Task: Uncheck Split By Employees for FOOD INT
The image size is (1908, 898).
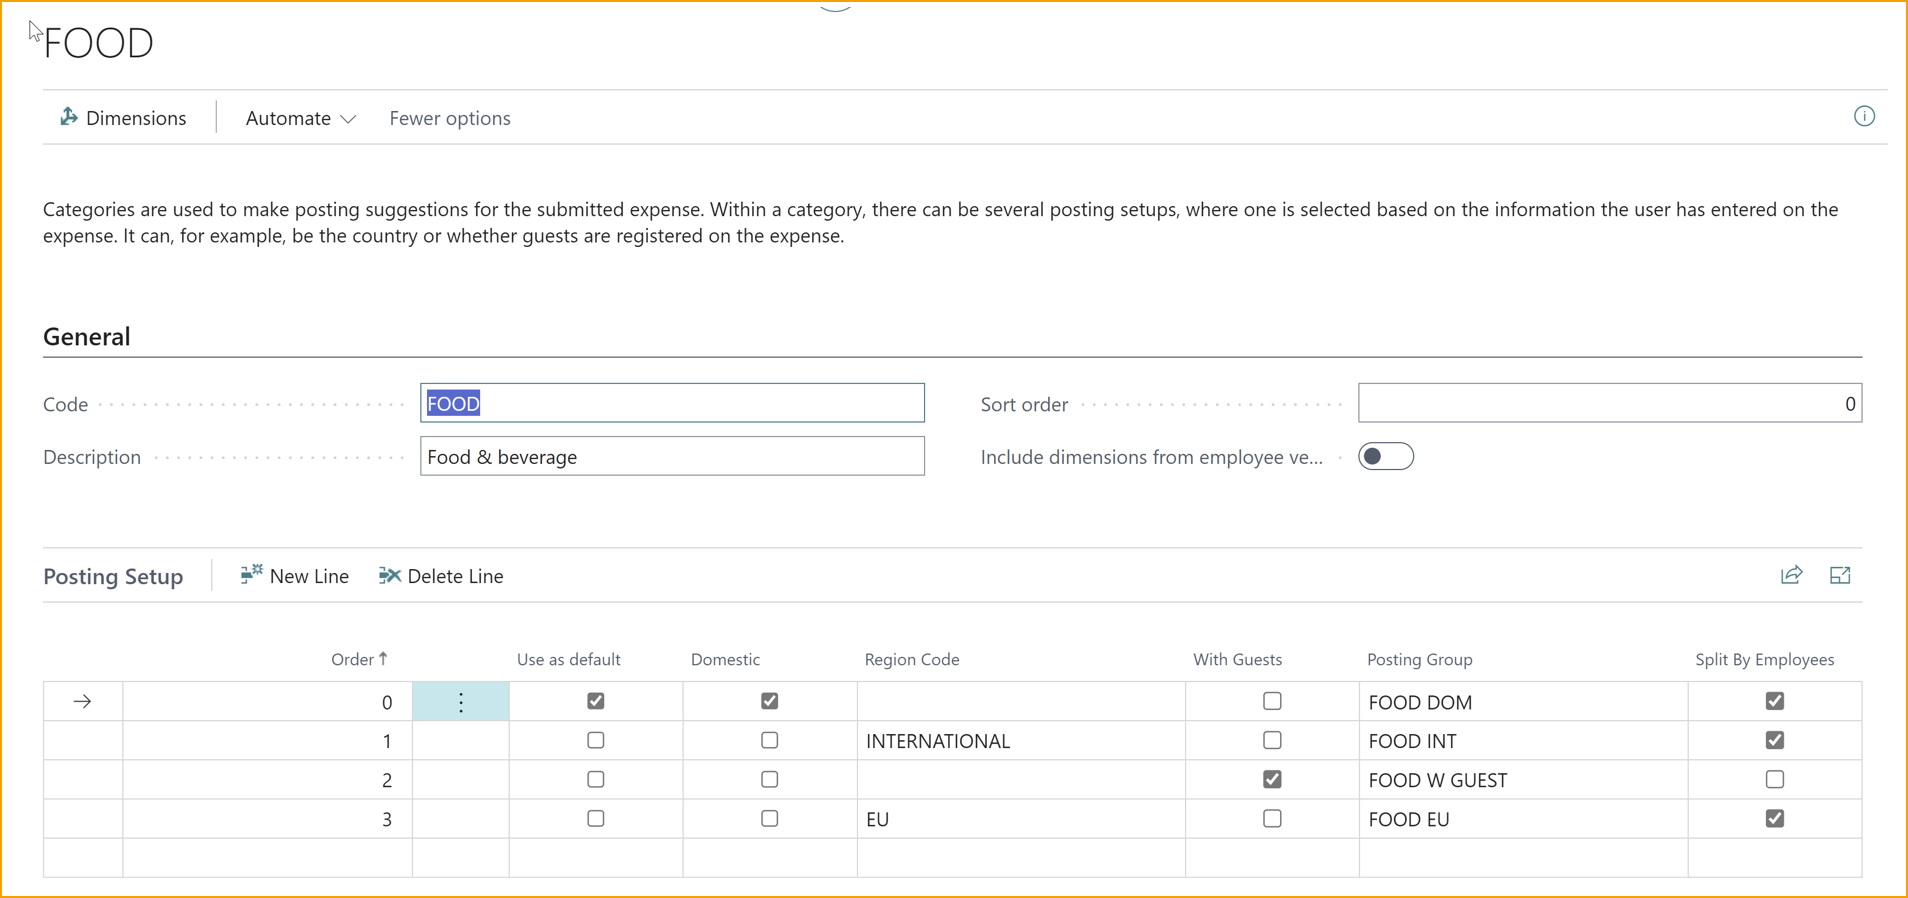Action: (x=1775, y=740)
